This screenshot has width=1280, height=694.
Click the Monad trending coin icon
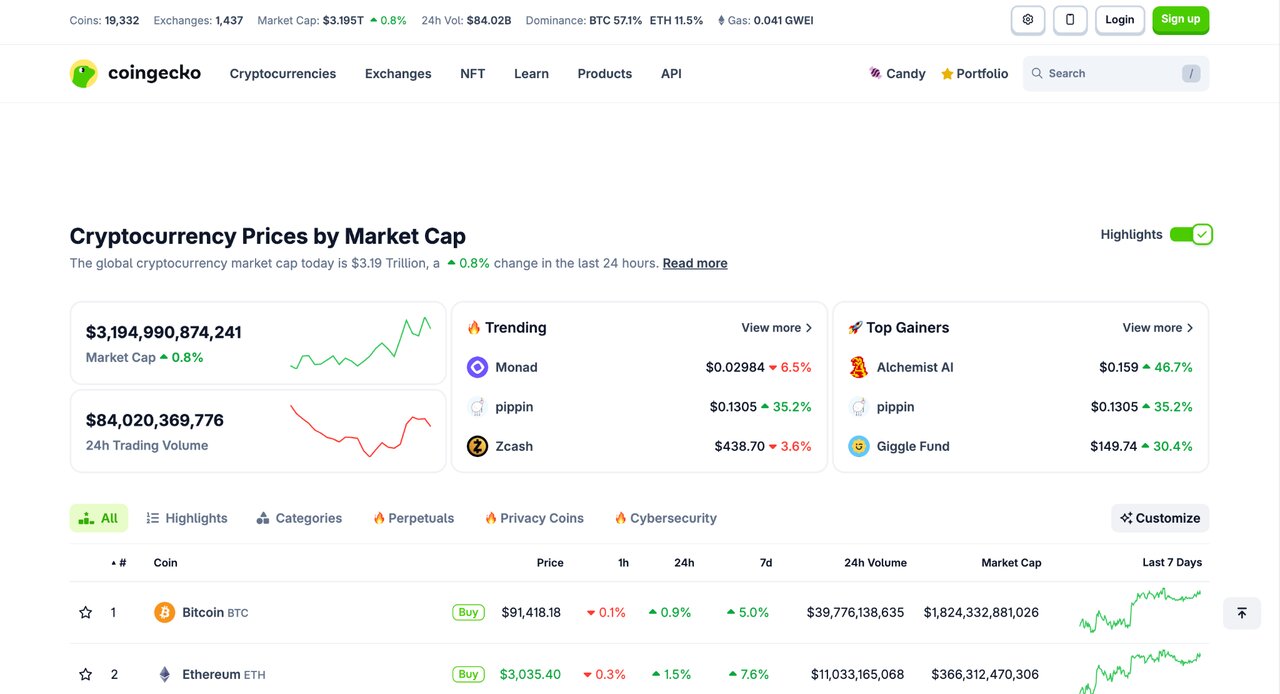tap(477, 367)
